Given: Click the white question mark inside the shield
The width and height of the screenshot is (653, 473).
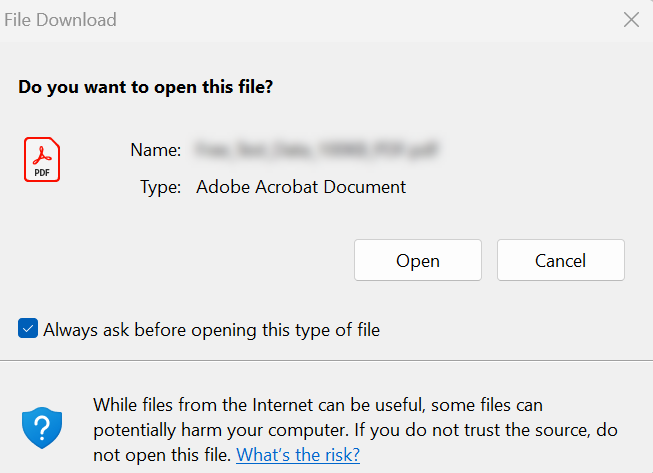Looking at the screenshot, I should pyautogui.click(x=42, y=428).
